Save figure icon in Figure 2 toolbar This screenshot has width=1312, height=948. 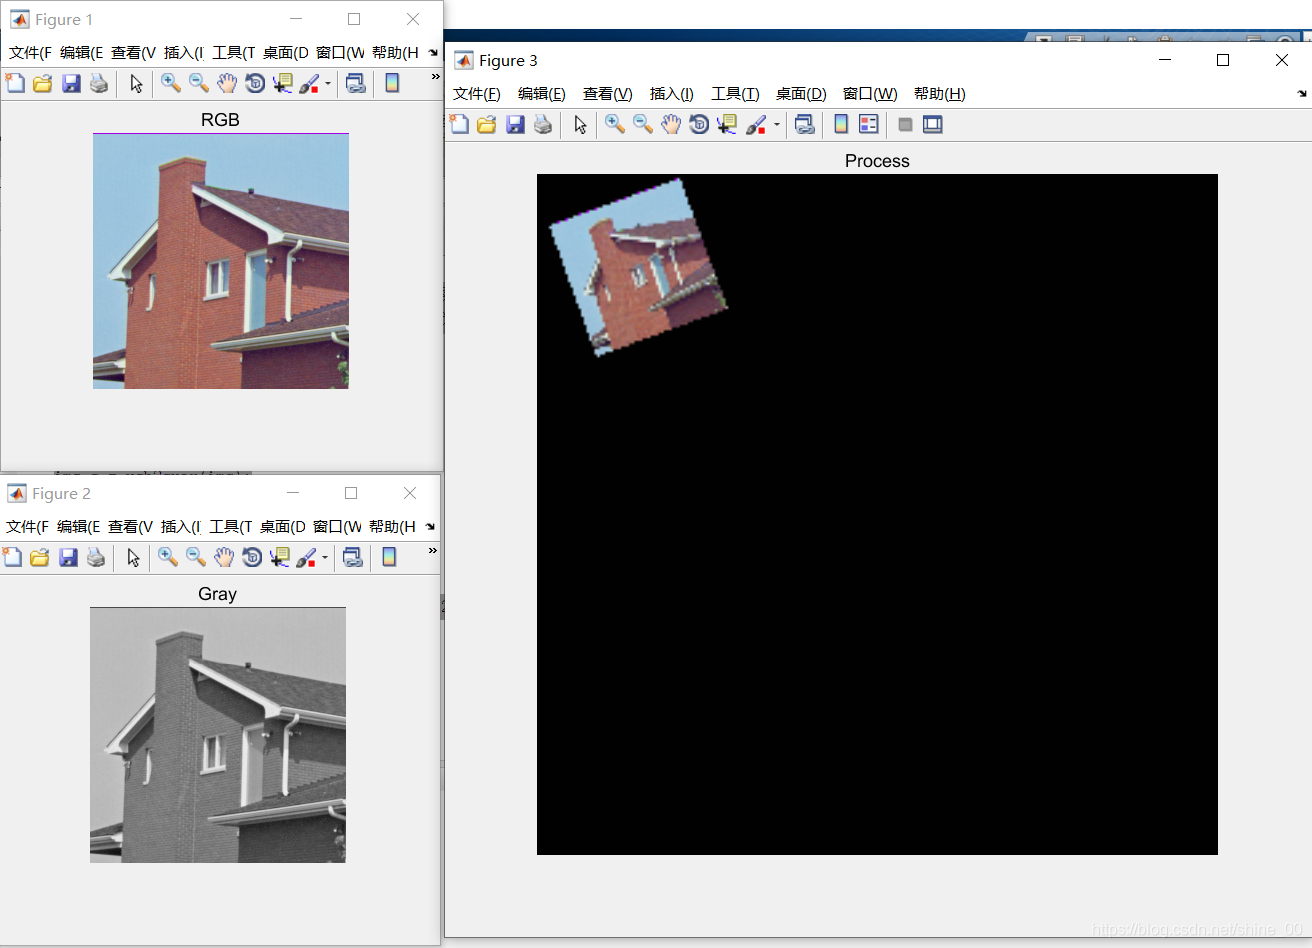[x=67, y=557]
